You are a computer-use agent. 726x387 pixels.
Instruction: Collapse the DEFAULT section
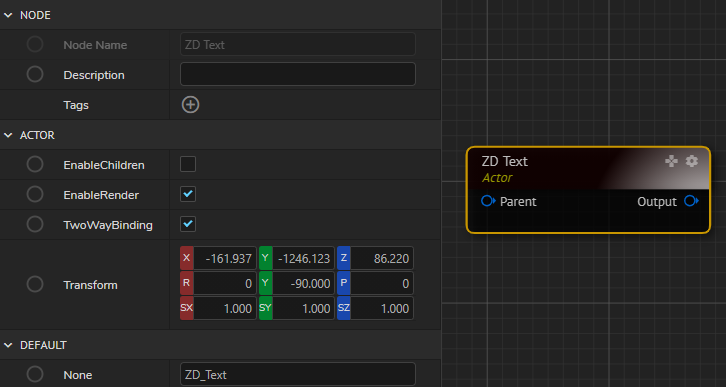click(8, 345)
